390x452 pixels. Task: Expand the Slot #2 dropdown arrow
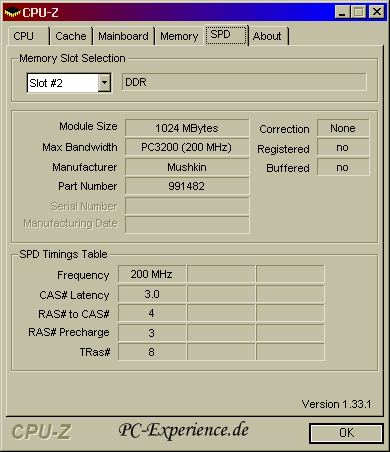[x=104, y=82]
